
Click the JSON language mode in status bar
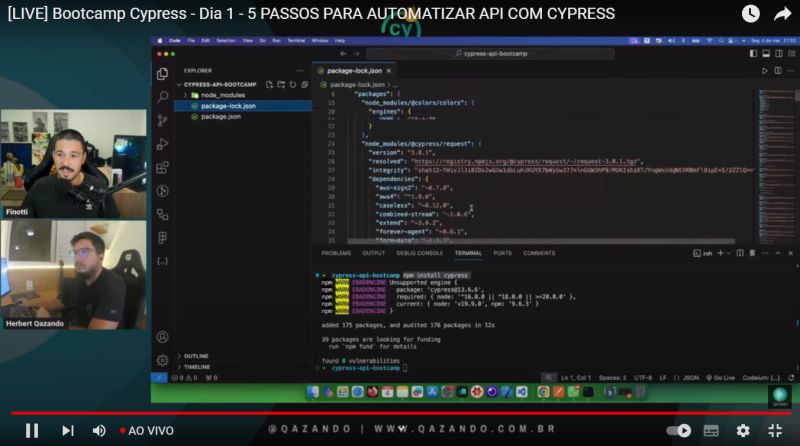(x=691, y=378)
